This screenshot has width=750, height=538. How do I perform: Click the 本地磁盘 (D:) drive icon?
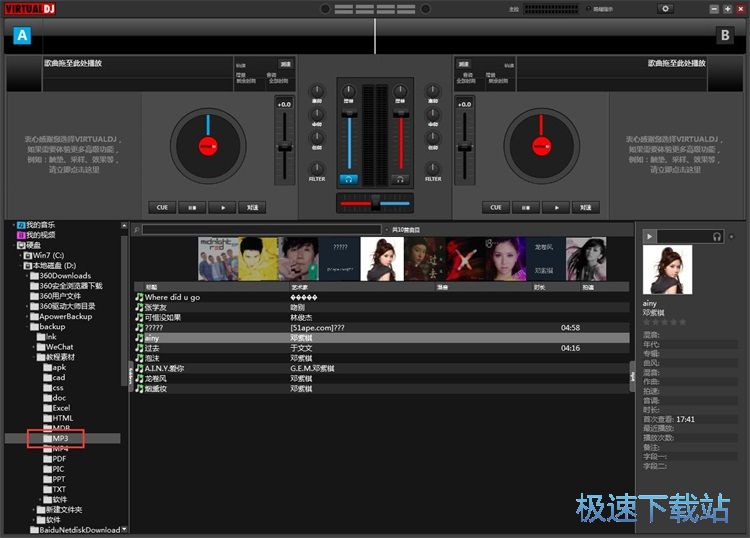[x=28, y=265]
